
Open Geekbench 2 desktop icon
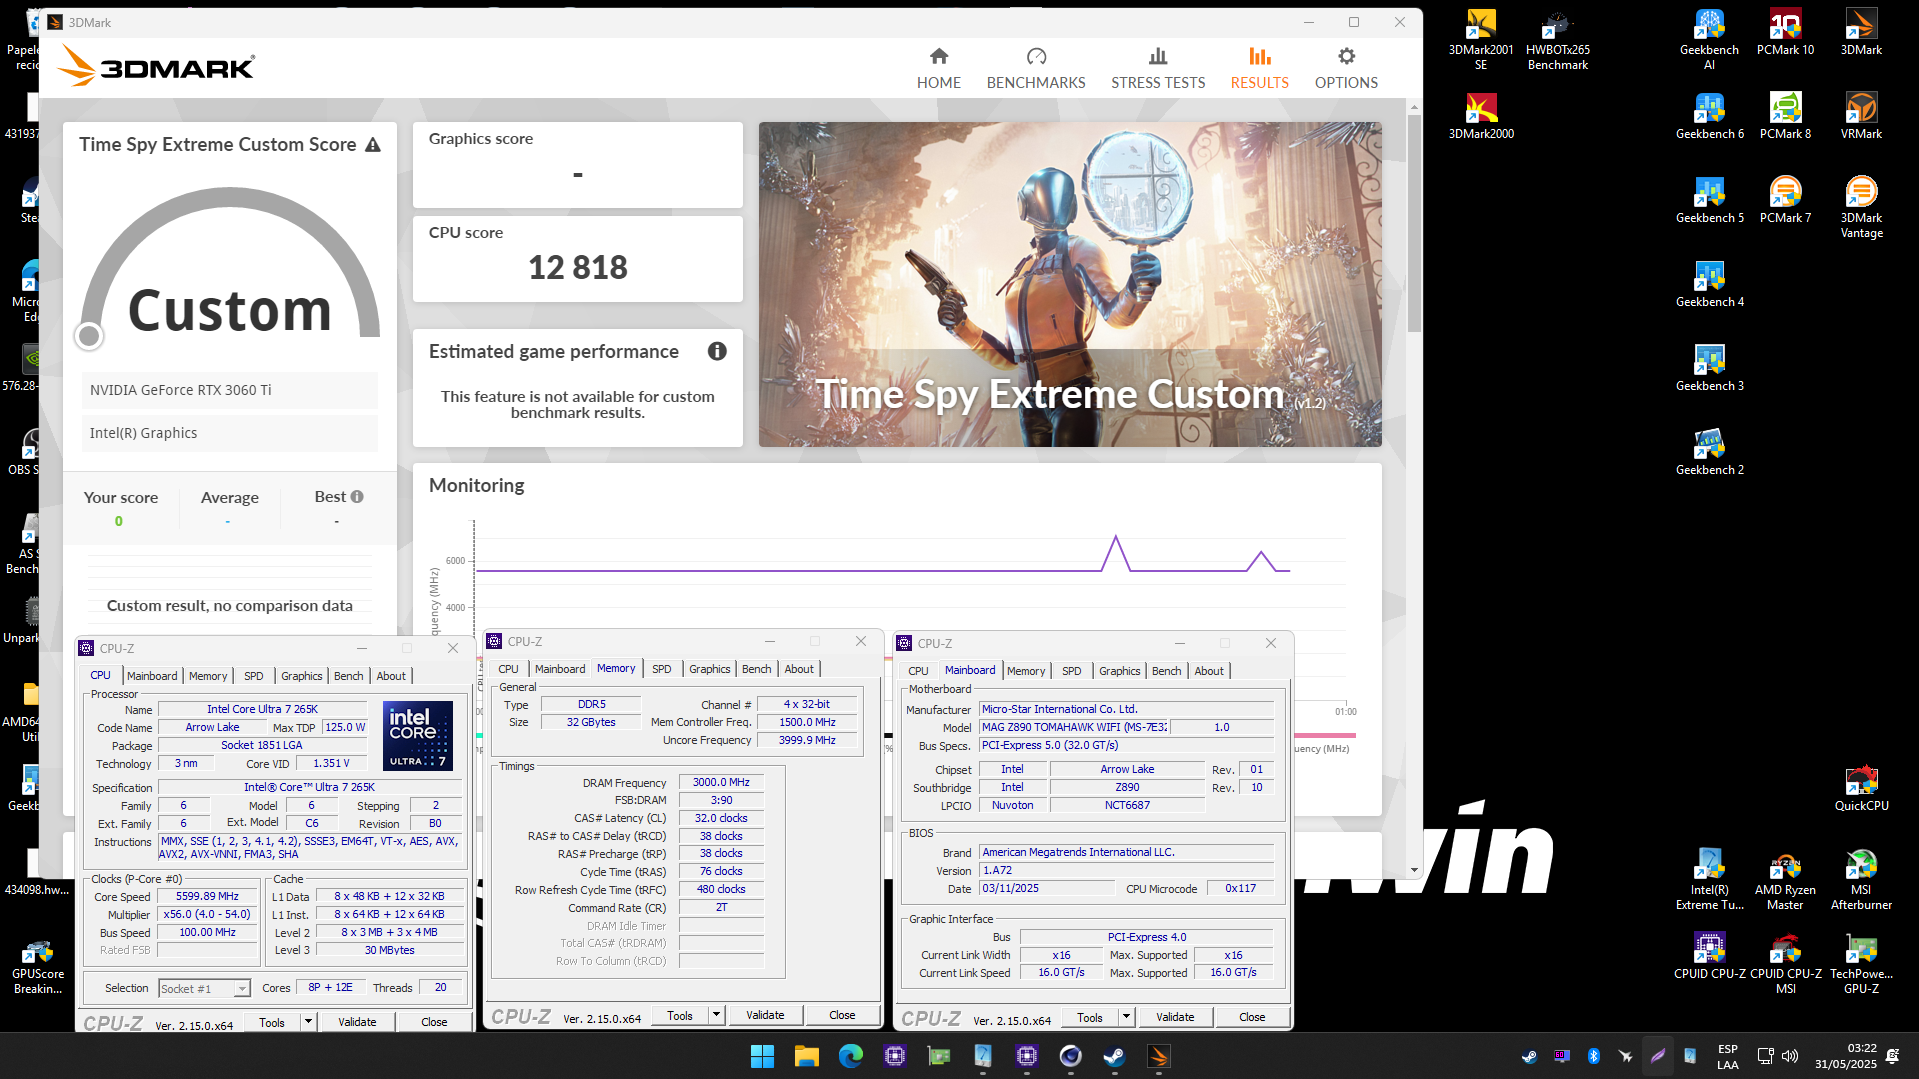[1709, 452]
